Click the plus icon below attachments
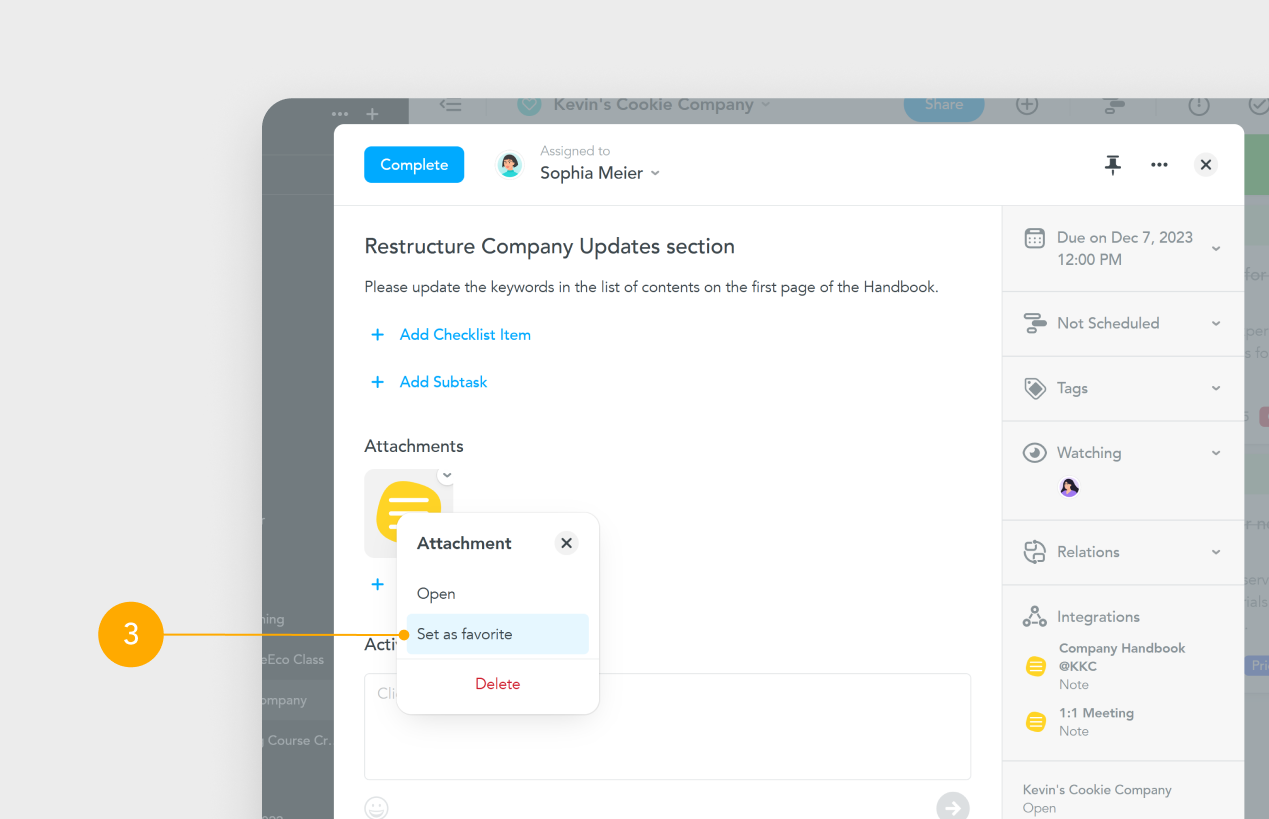 (377, 584)
